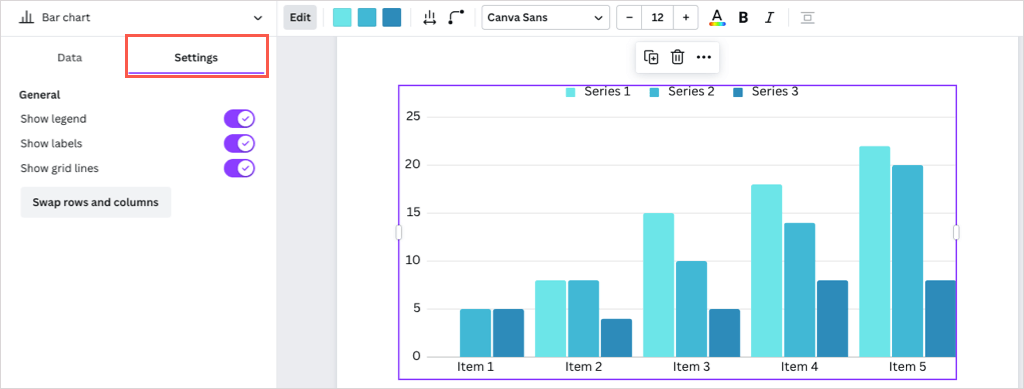Image resolution: width=1024 pixels, height=389 pixels.
Task: Toggle italic text formatting
Action: pos(769,18)
